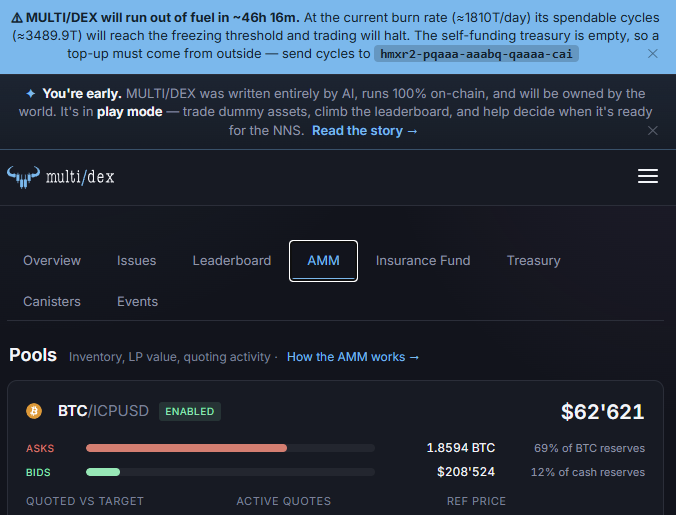This screenshot has height=515, width=676.
Task: Click the BIDS row label
Action: tap(38, 472)
